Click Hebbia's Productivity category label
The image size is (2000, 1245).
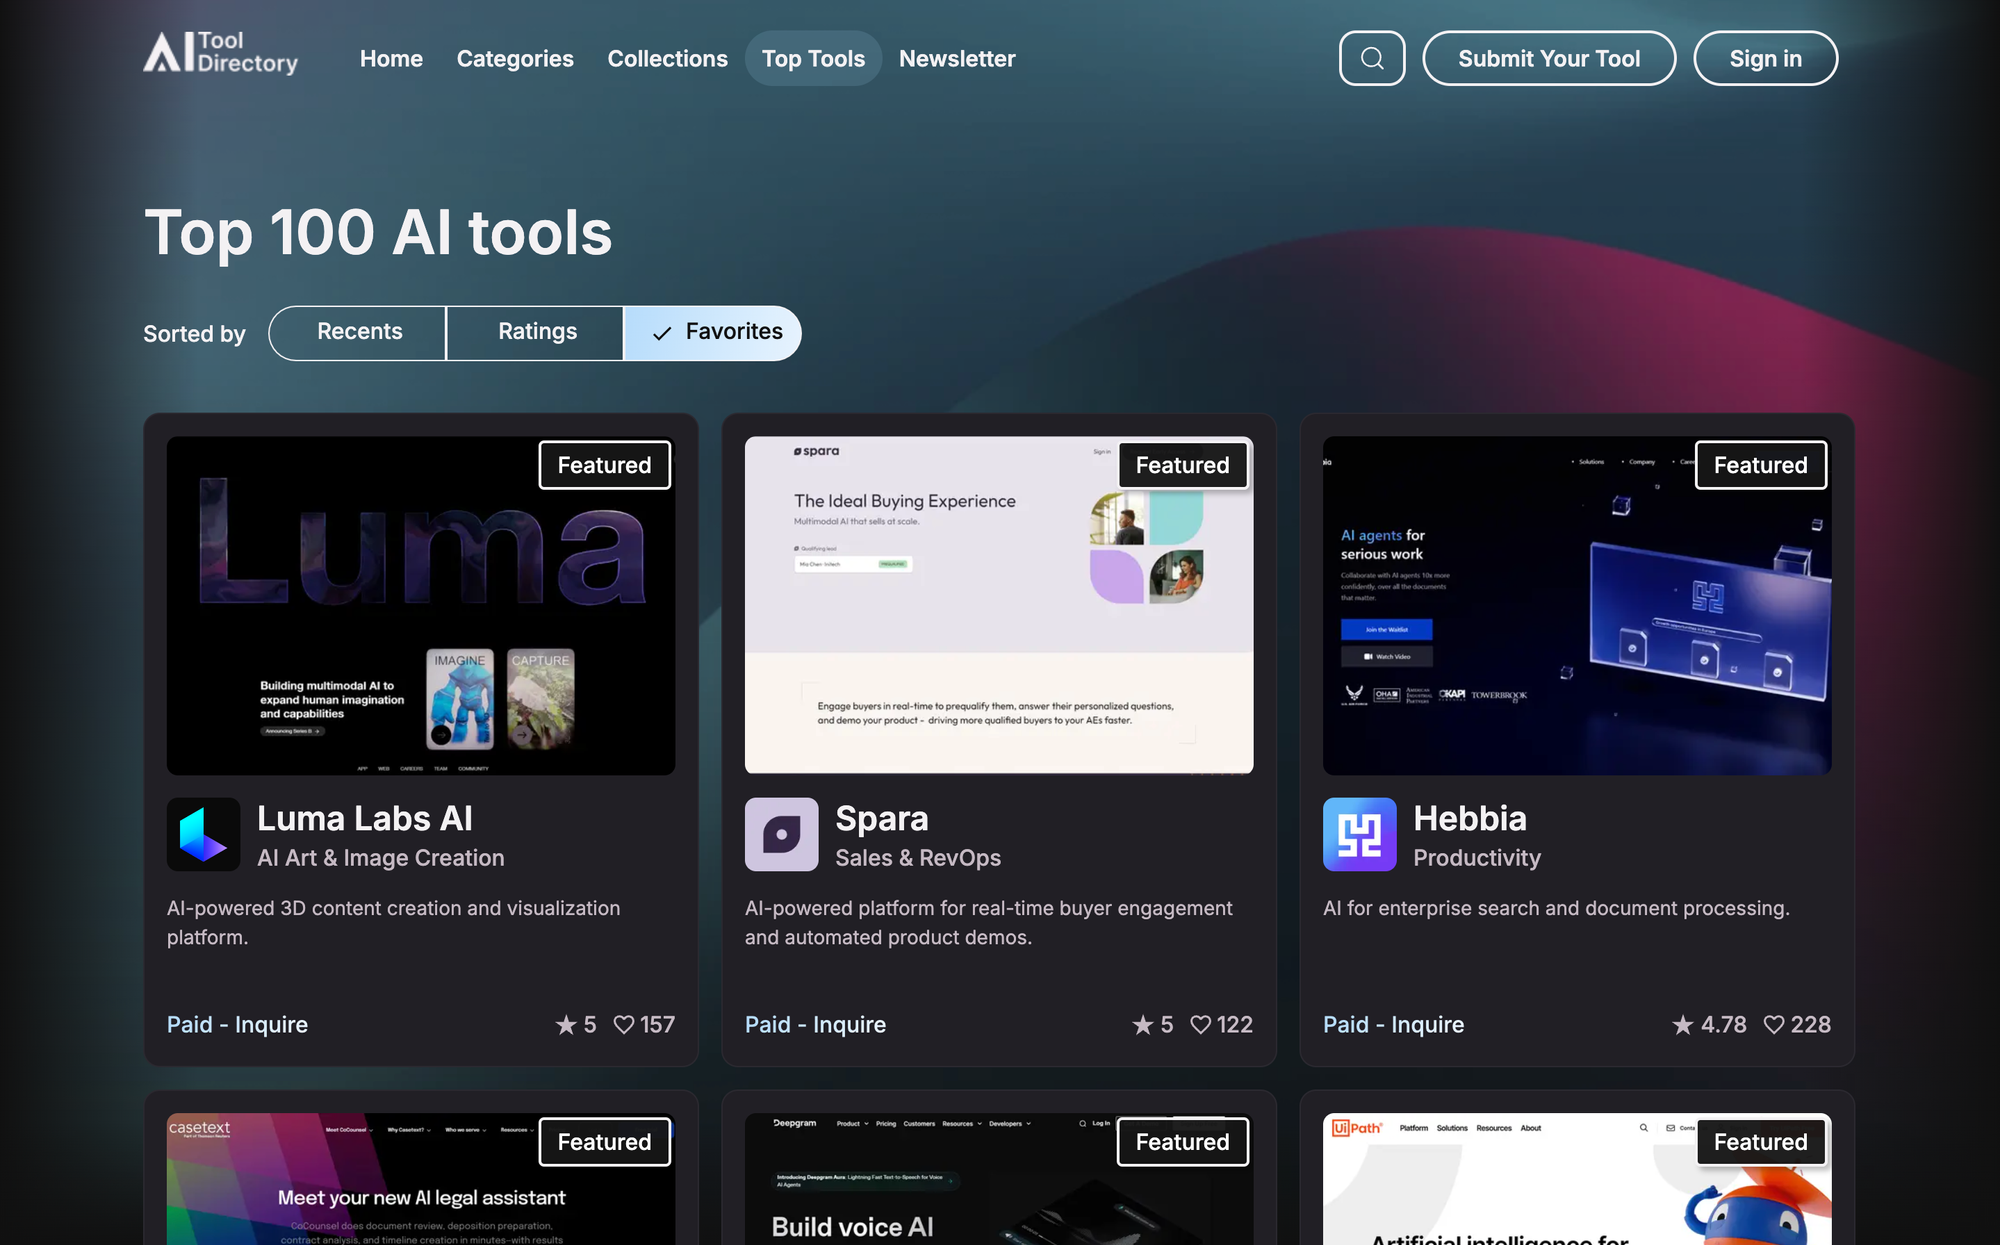(x=1477, y=858)
